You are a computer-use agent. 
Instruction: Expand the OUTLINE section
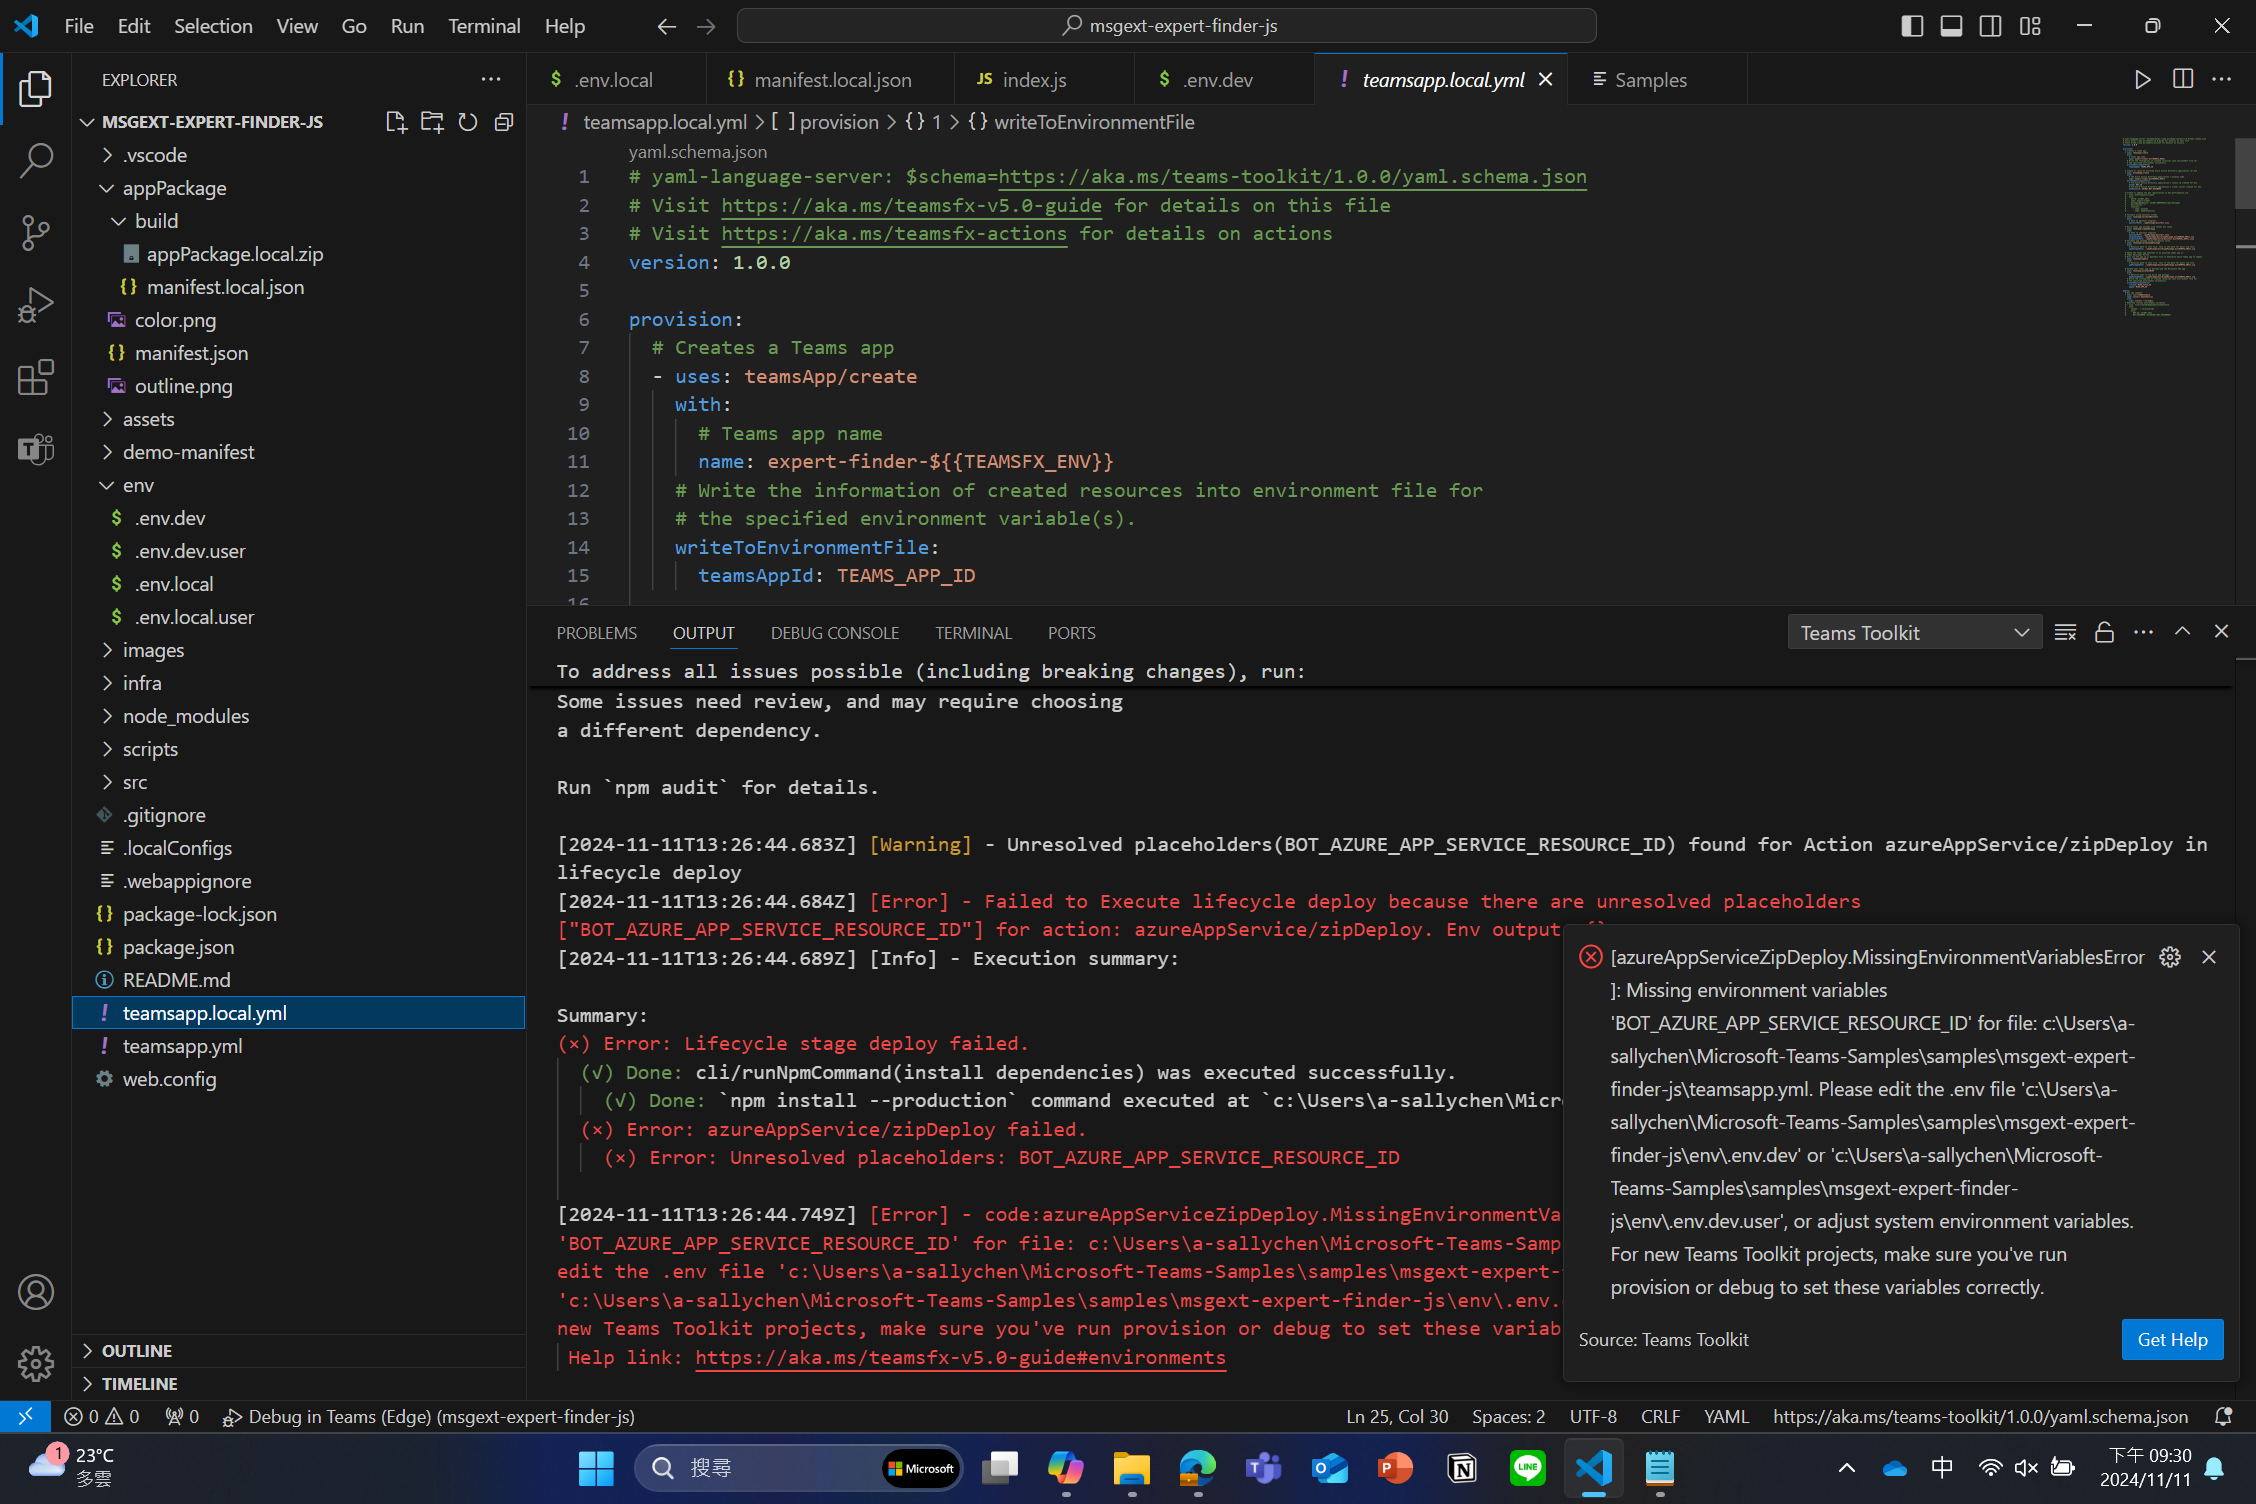(x=298, y=1350)
